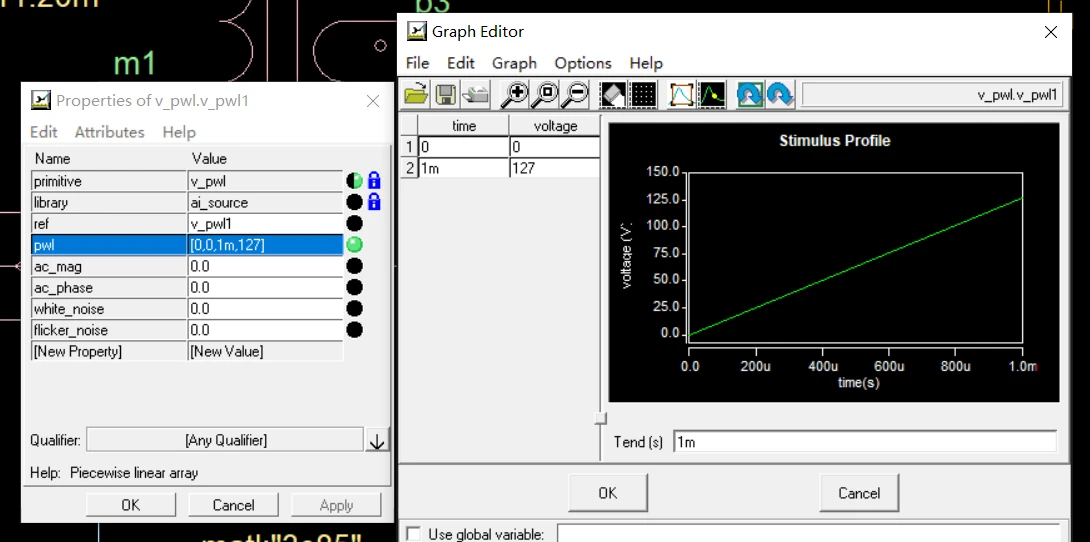The width and height of the screenshot is (1090, 542).
Task: Click the voltage column header
Action: coord(554,126)
